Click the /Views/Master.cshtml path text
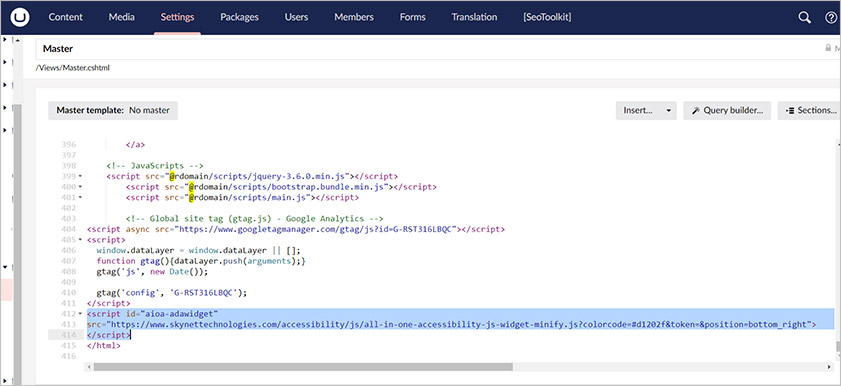Viewport: 841px width, 386px height. 73,68
